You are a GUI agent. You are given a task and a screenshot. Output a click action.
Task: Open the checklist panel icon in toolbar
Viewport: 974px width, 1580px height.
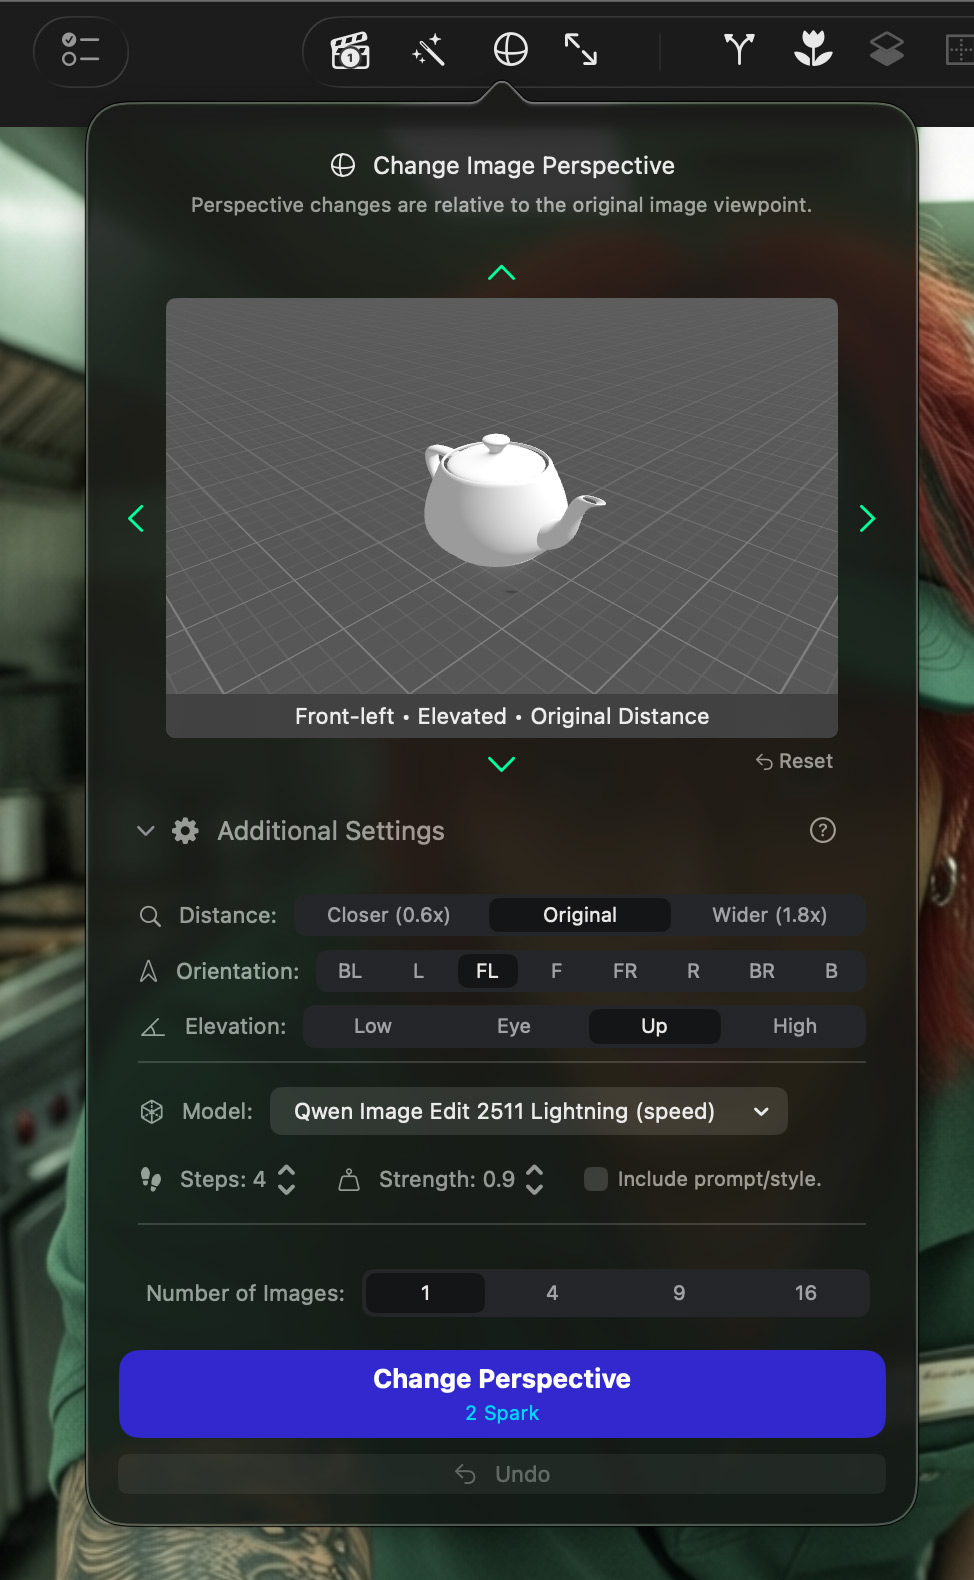[x=80, y=50]
